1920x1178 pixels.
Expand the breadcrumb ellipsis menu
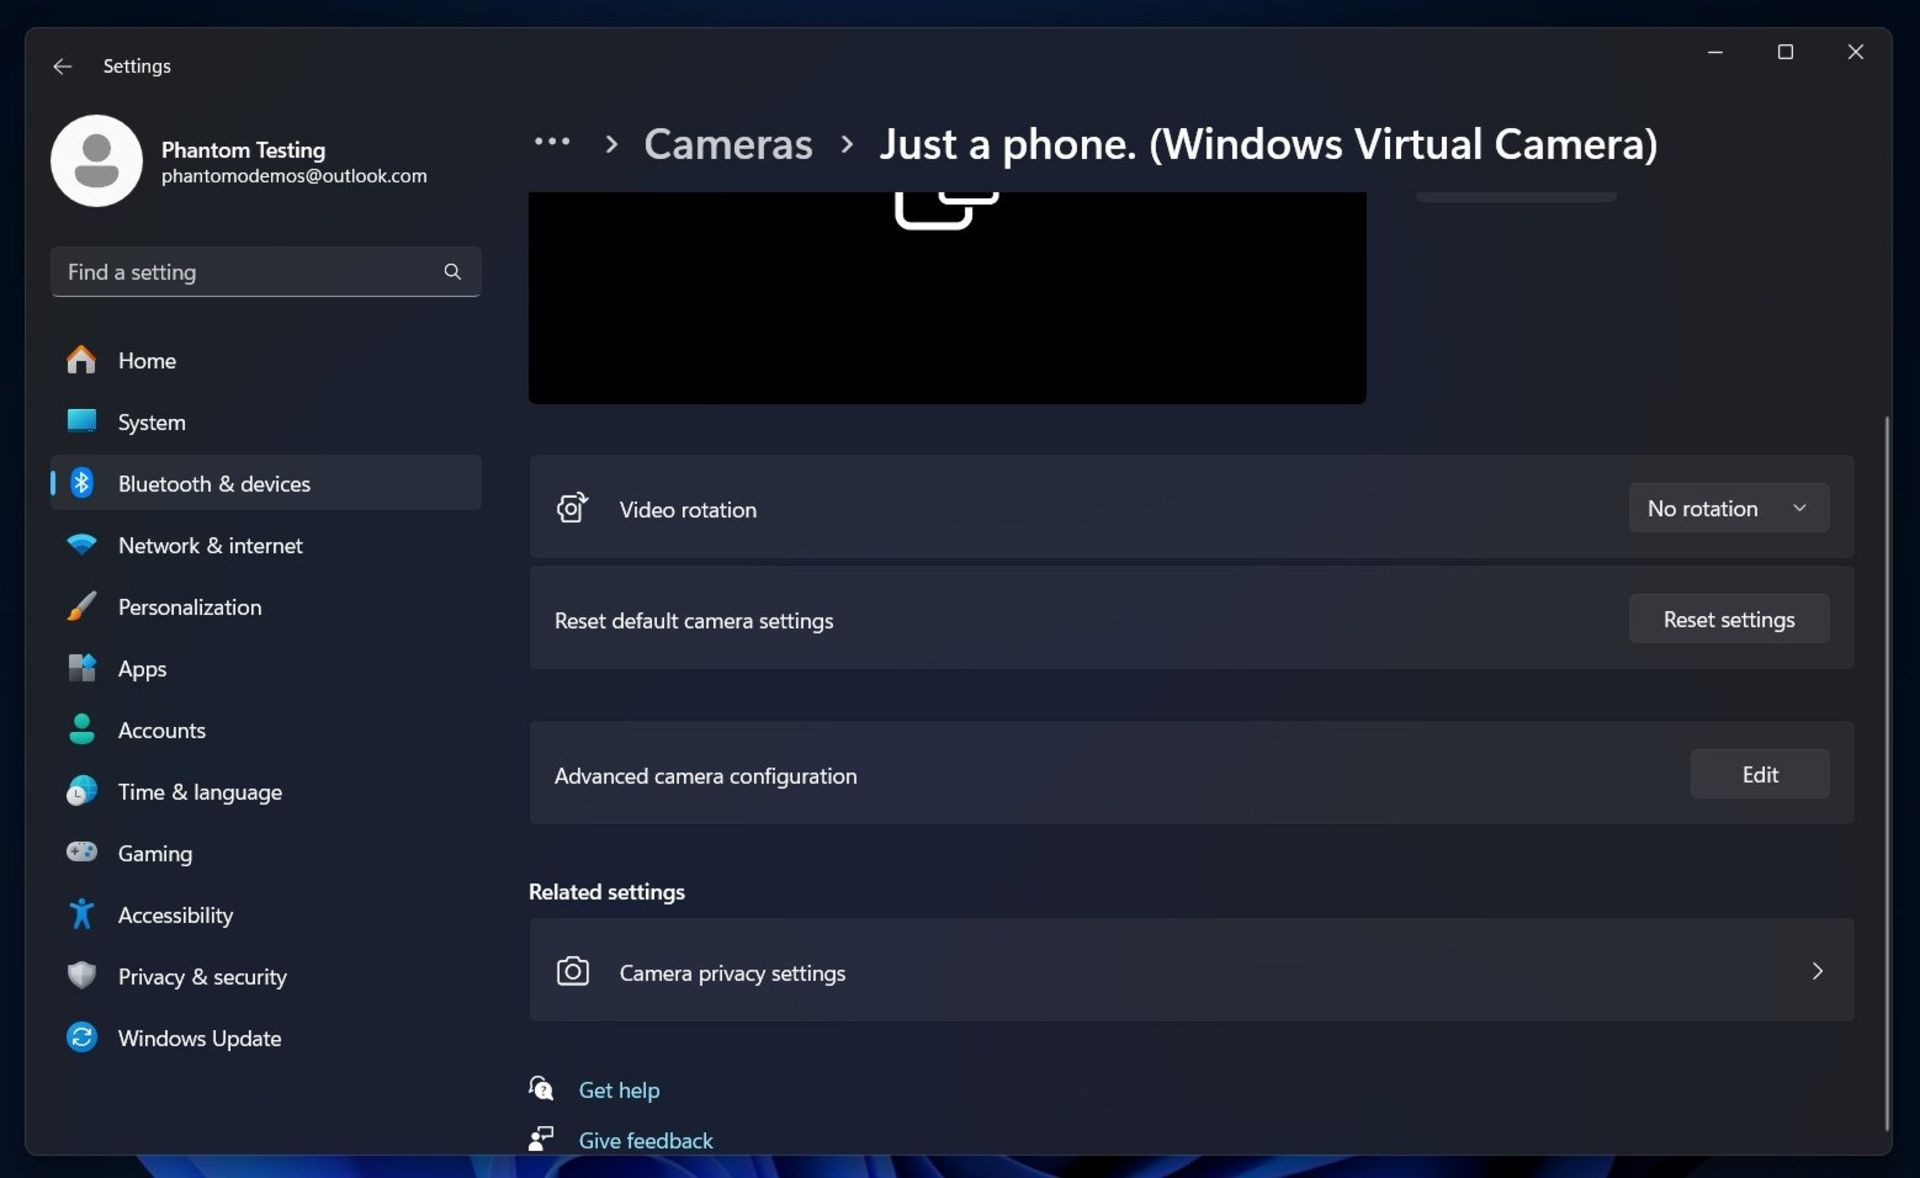point(552,143)
